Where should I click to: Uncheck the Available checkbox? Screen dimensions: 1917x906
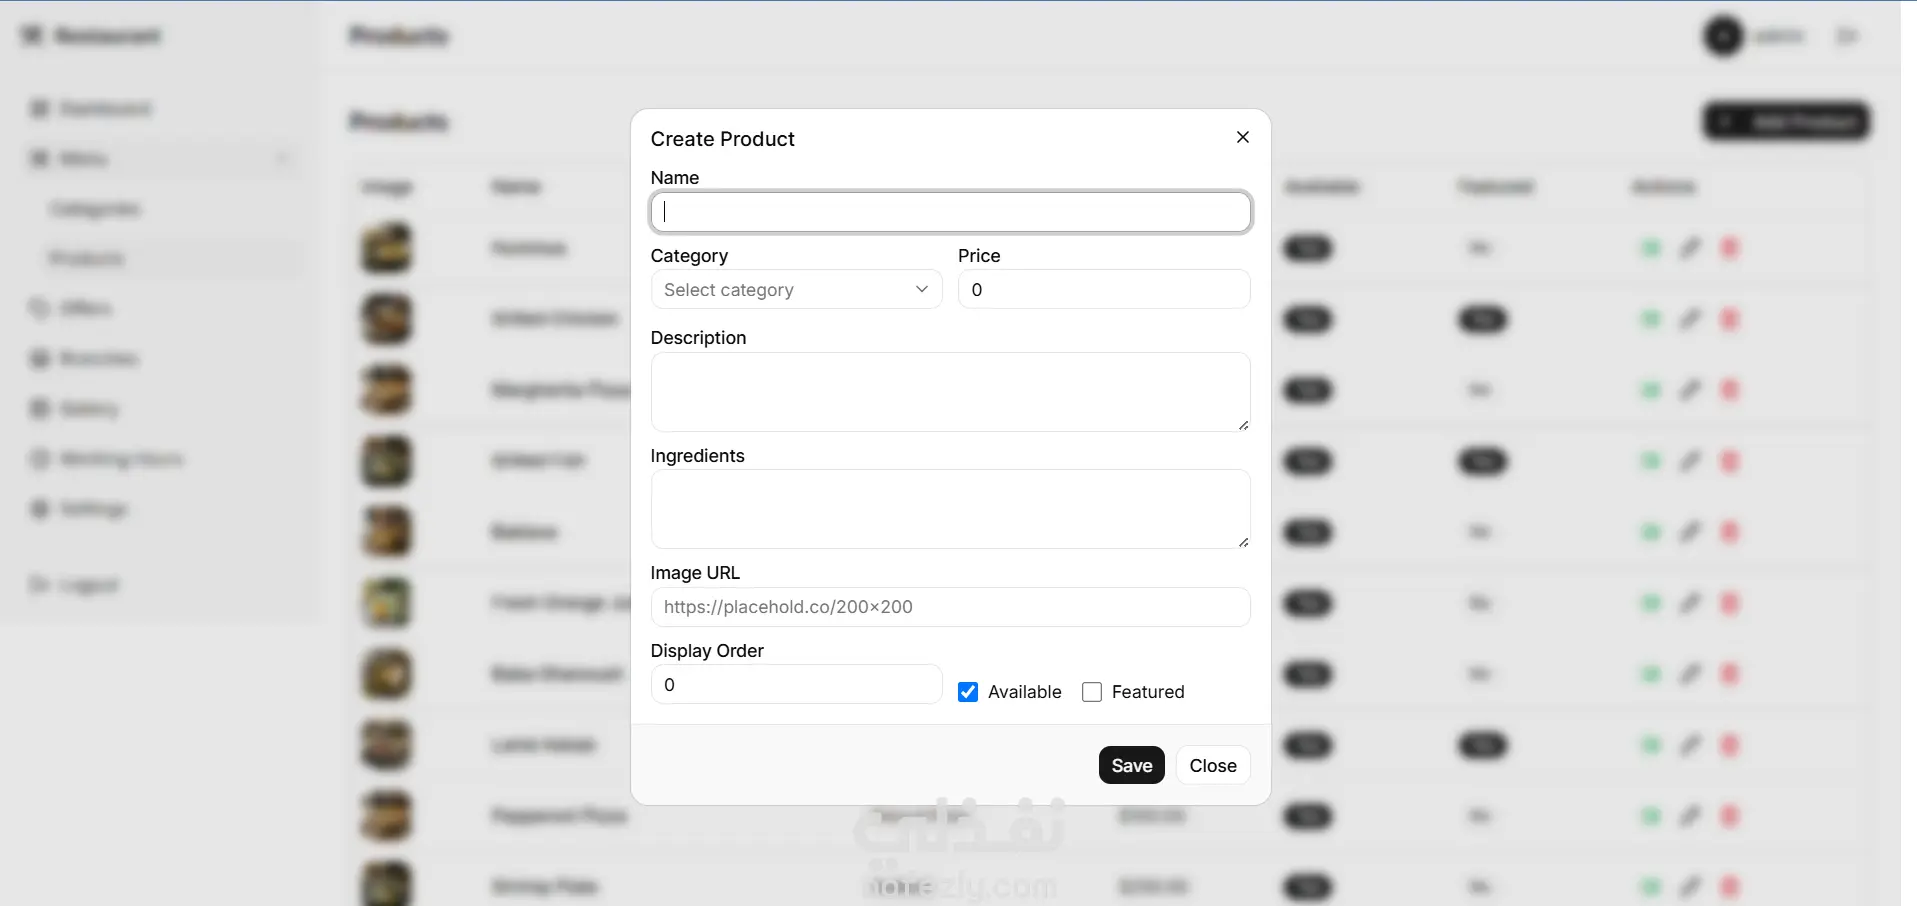[x=968, y=692]
